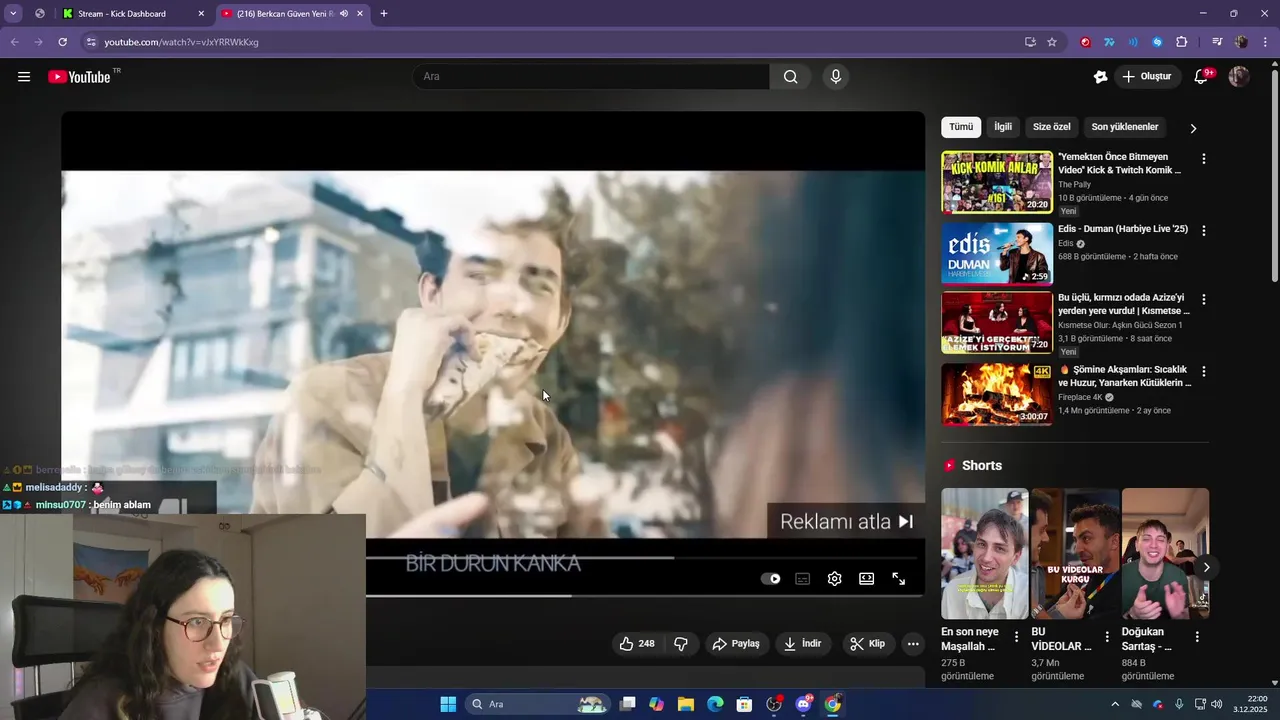Viewport: 1280px width, 720px height.
Task: Open a new browser tab
Action: pyautogui.click(x=384, y=14)
